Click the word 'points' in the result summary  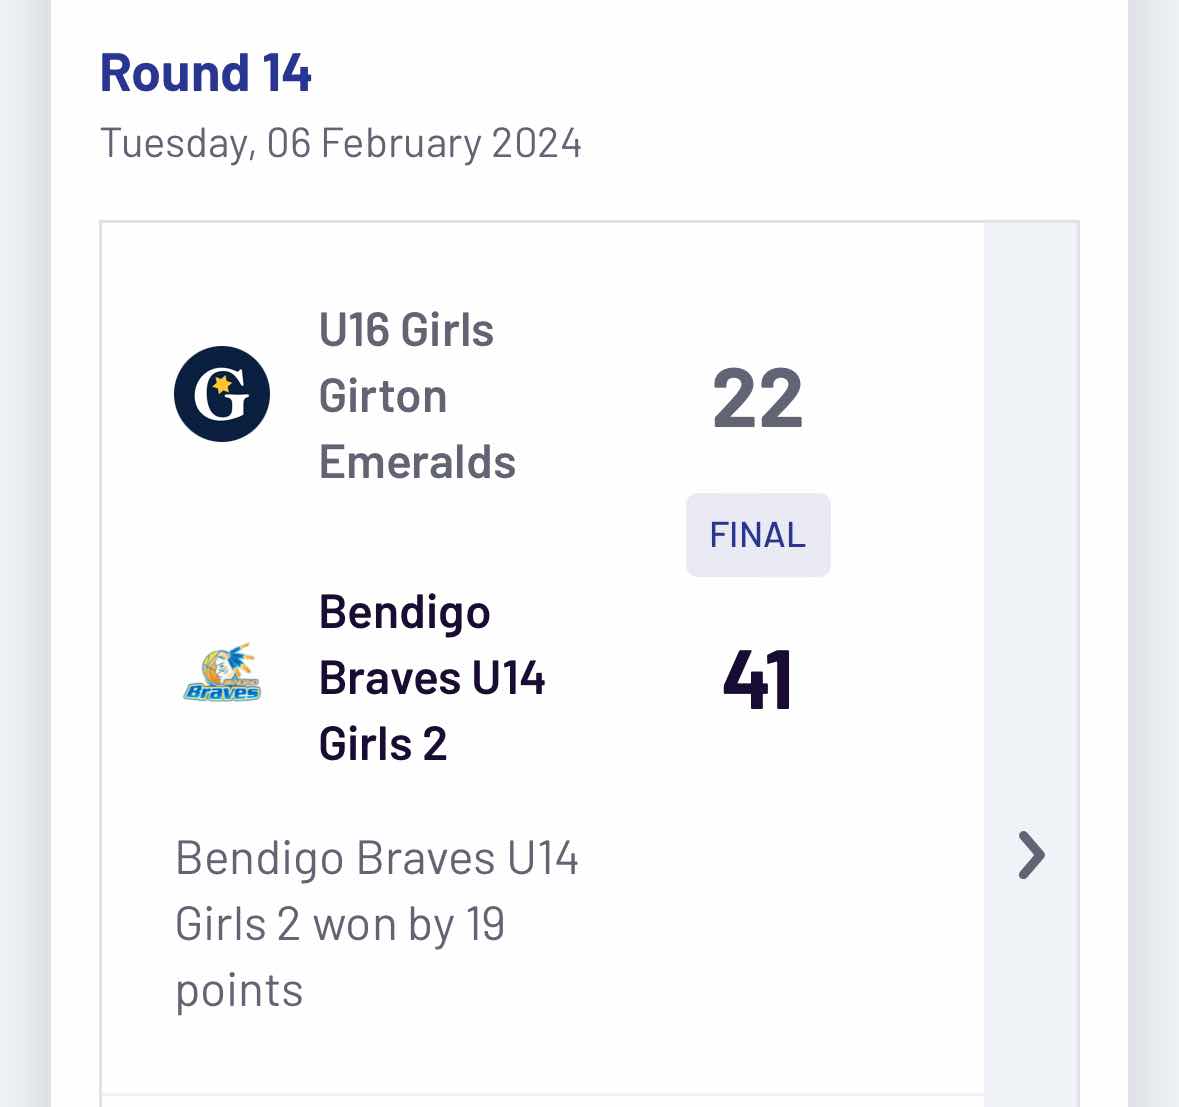[239, 990]
